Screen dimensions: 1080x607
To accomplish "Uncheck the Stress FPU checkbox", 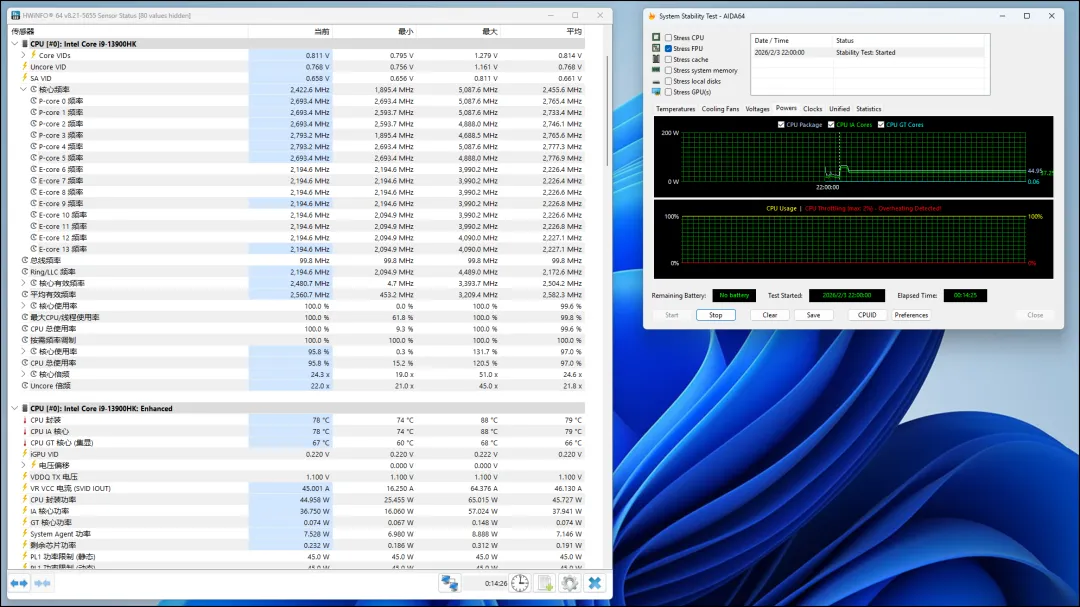I will pos(668,49).
